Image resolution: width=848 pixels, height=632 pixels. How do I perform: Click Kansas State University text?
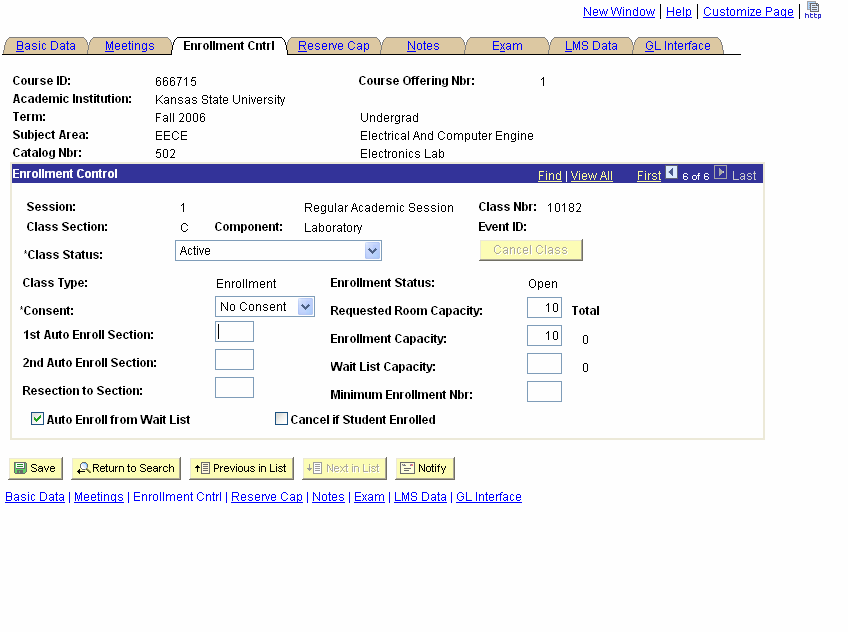[x=220, y=99]
